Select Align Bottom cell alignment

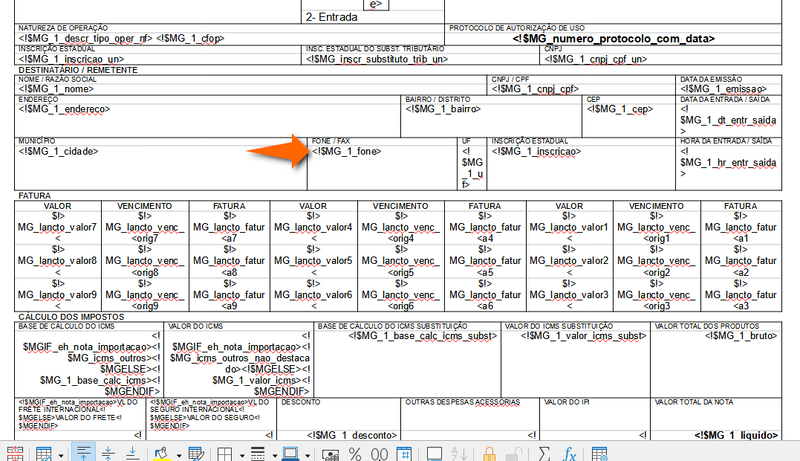(132, 453)
